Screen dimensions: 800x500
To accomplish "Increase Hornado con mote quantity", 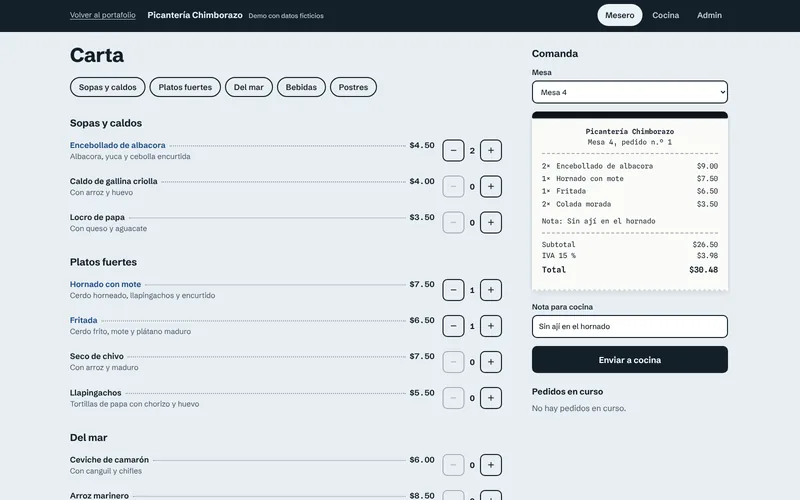I will 490,290.
